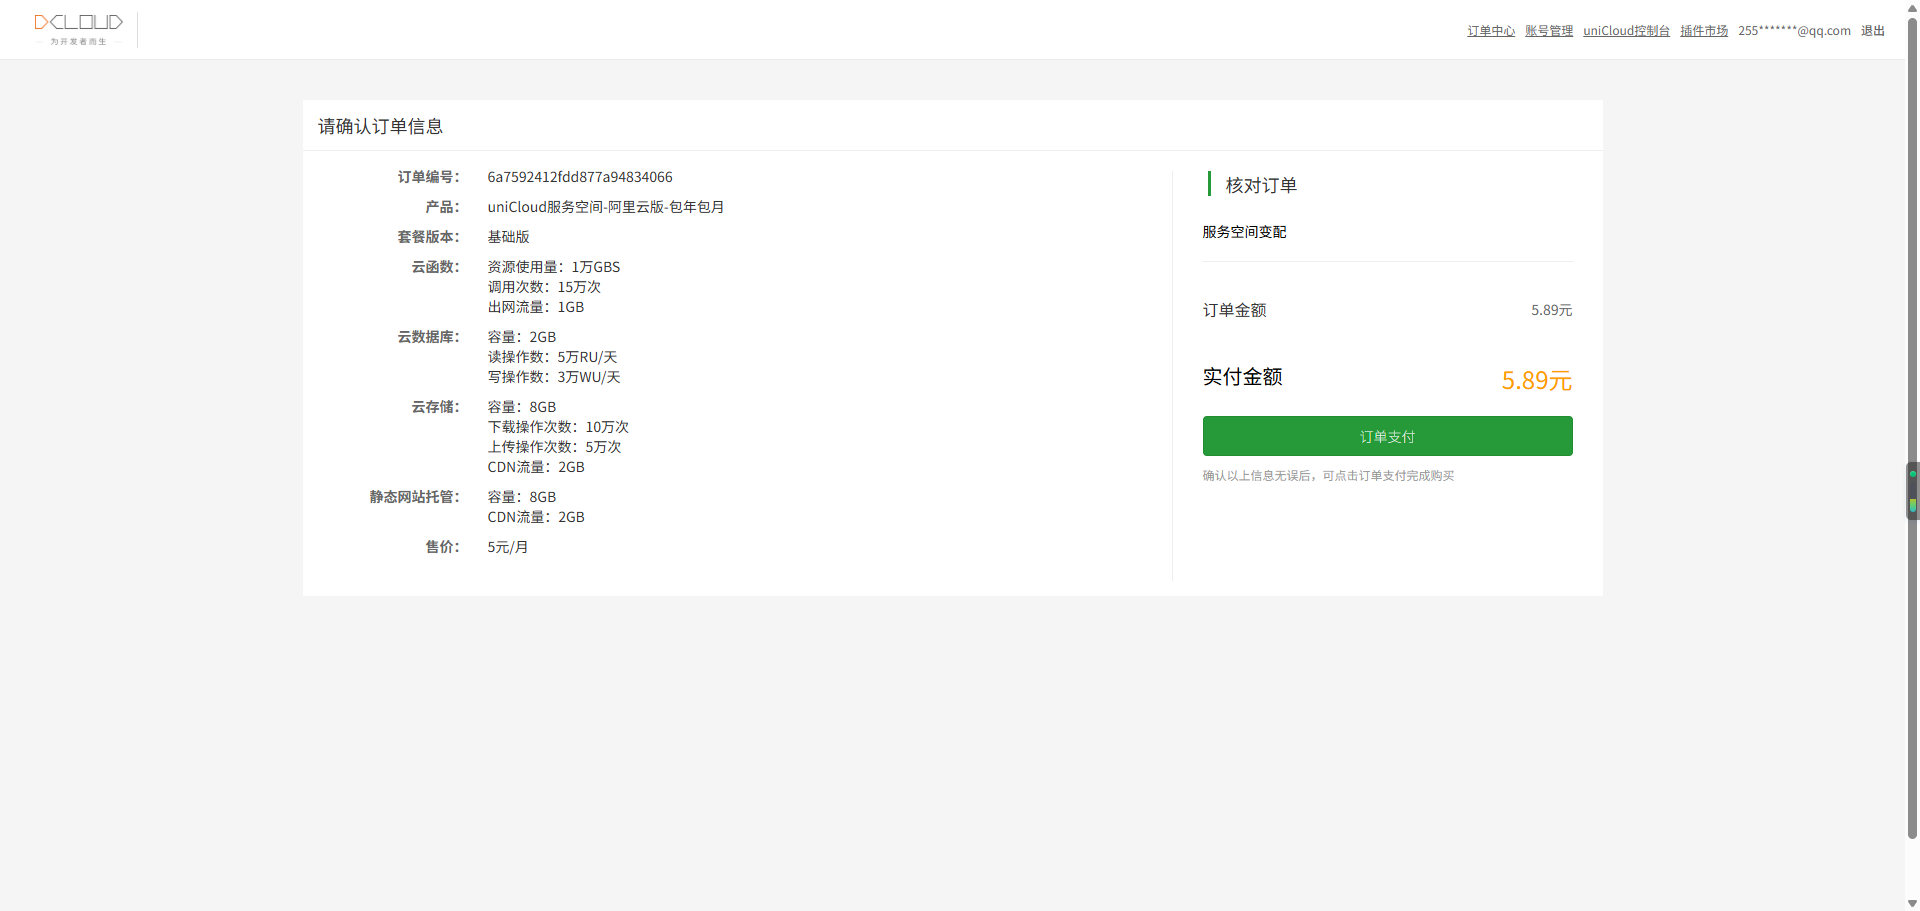Click the scrollbar down arrow
This screenshot has height=911, width=1920.
tap(1912, 903)
